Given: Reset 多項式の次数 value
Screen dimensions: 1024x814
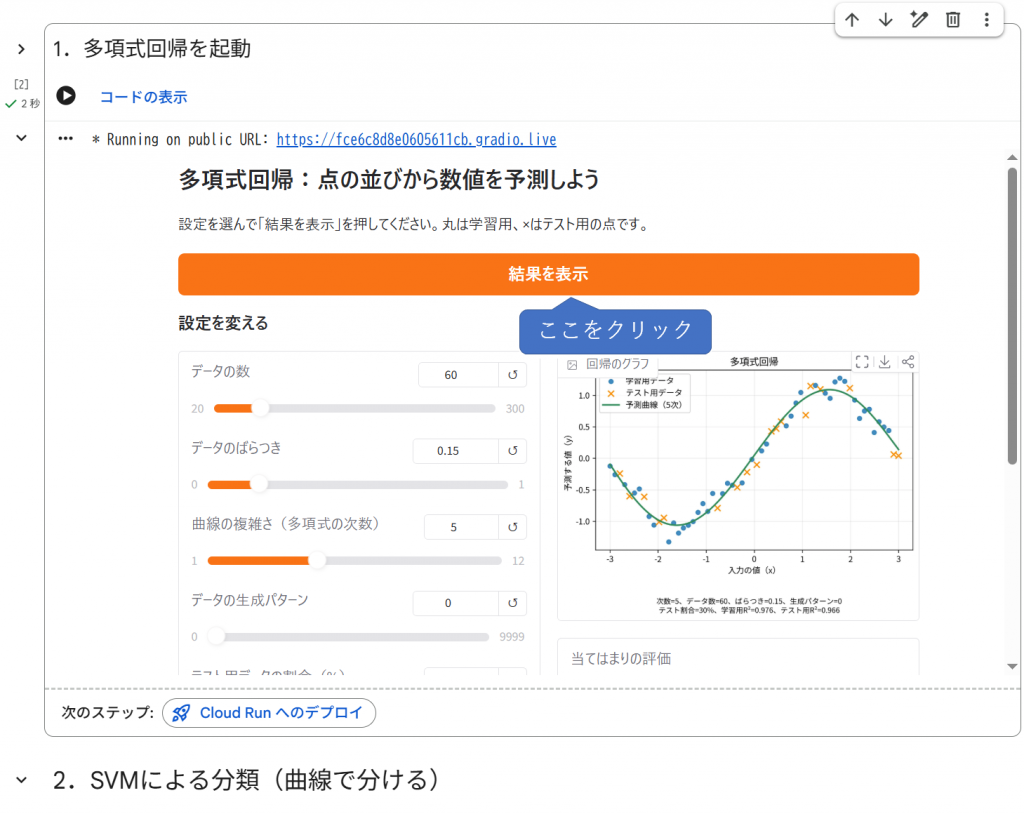Looking at the screenshot, I should pyautogui.click(x=513, y=527).
